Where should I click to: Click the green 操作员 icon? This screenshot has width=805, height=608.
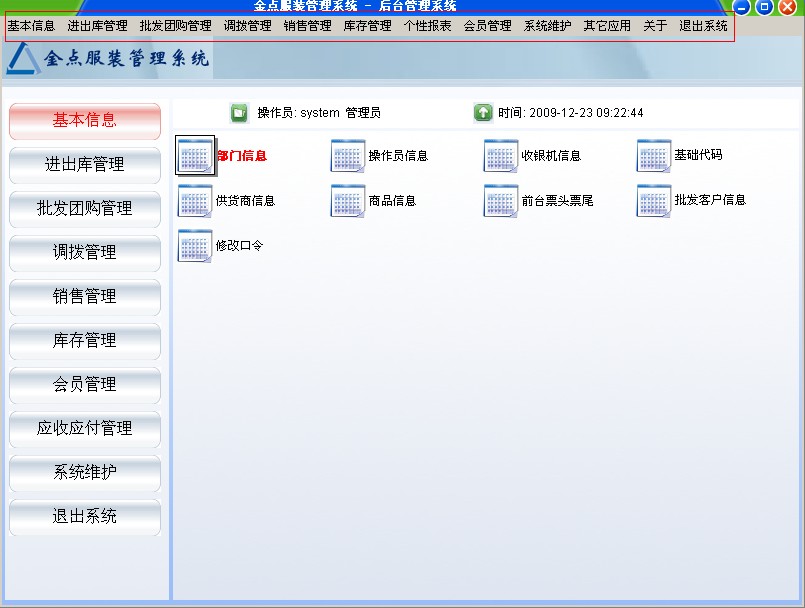pos(239,112)
